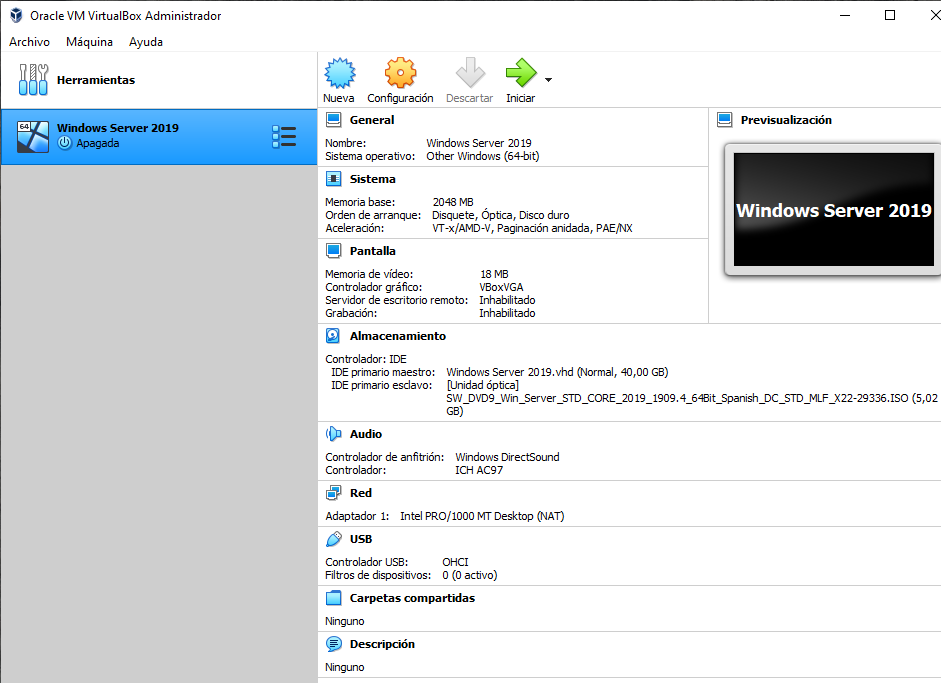Select the Herramientas entry label
The image size is (941, 683).
pyautogui.click(x=96, y=80)
